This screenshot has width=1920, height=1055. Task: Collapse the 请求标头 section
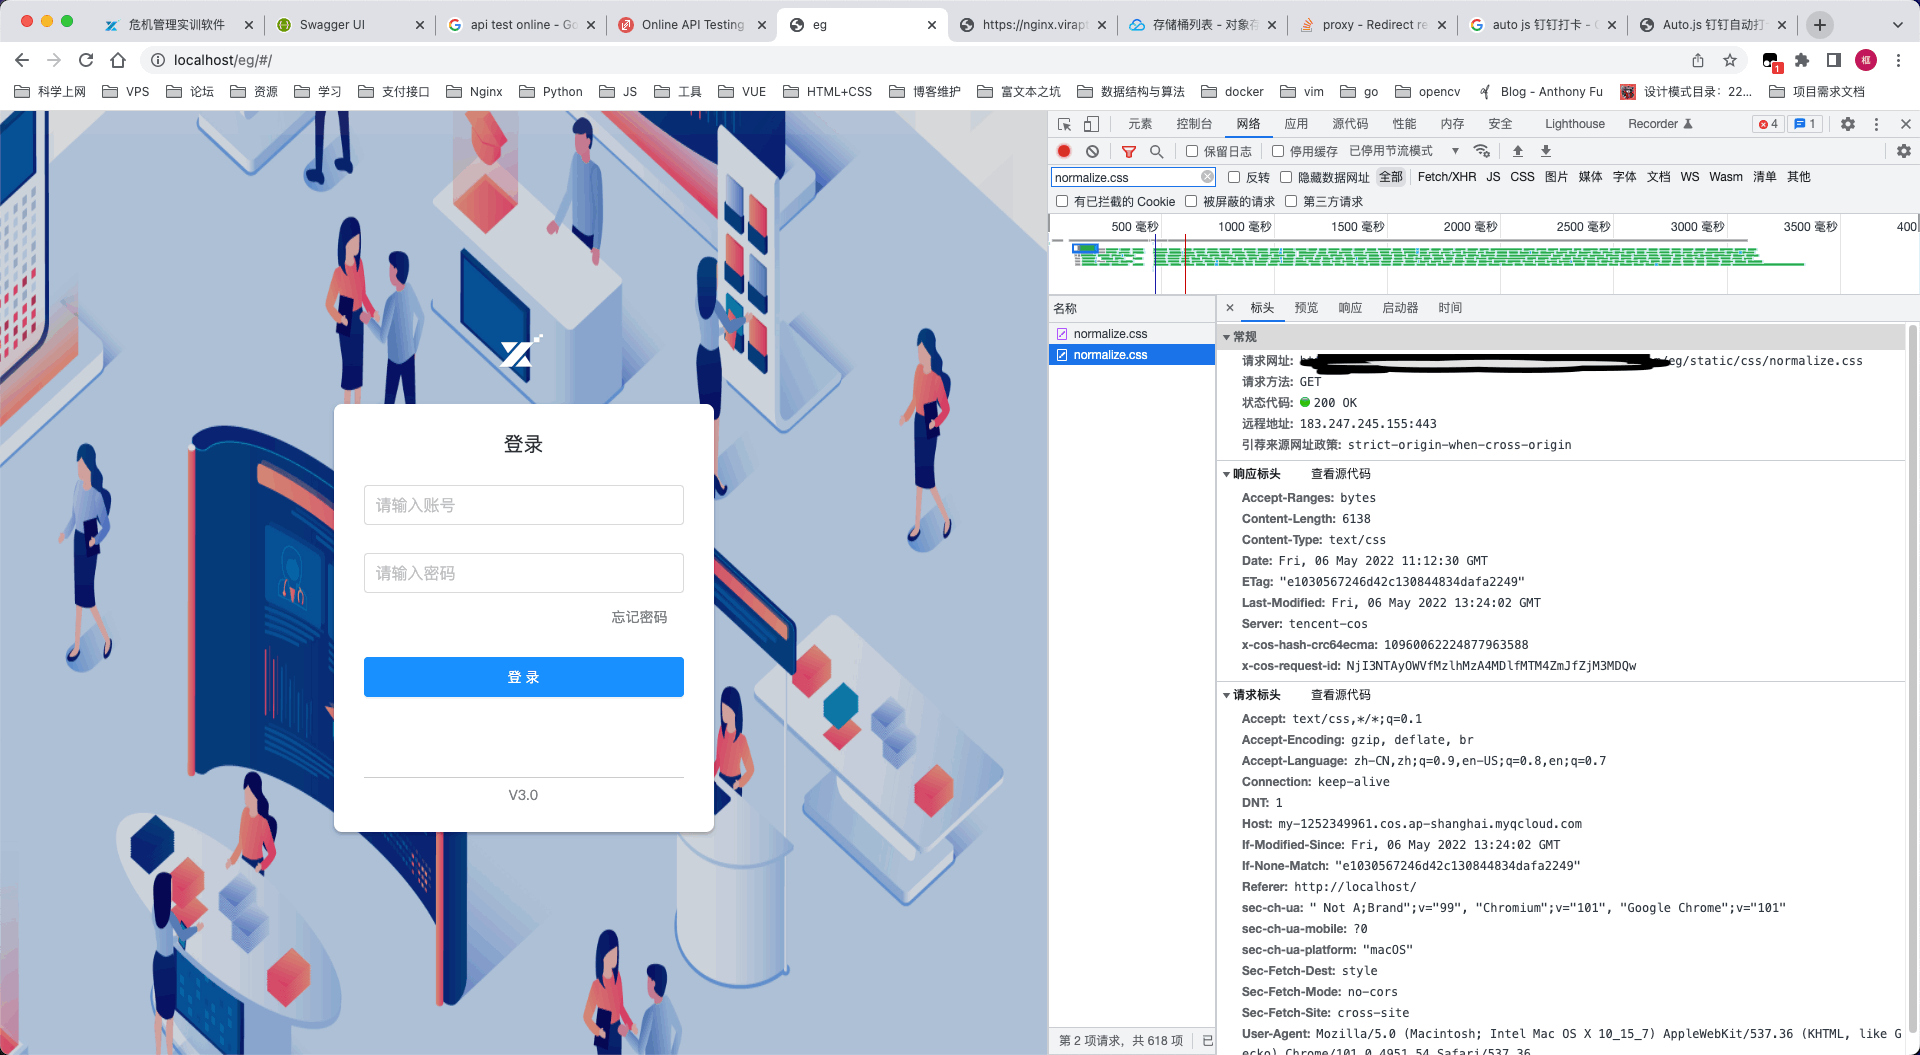pyautogui.click(x=1227, y=695)
